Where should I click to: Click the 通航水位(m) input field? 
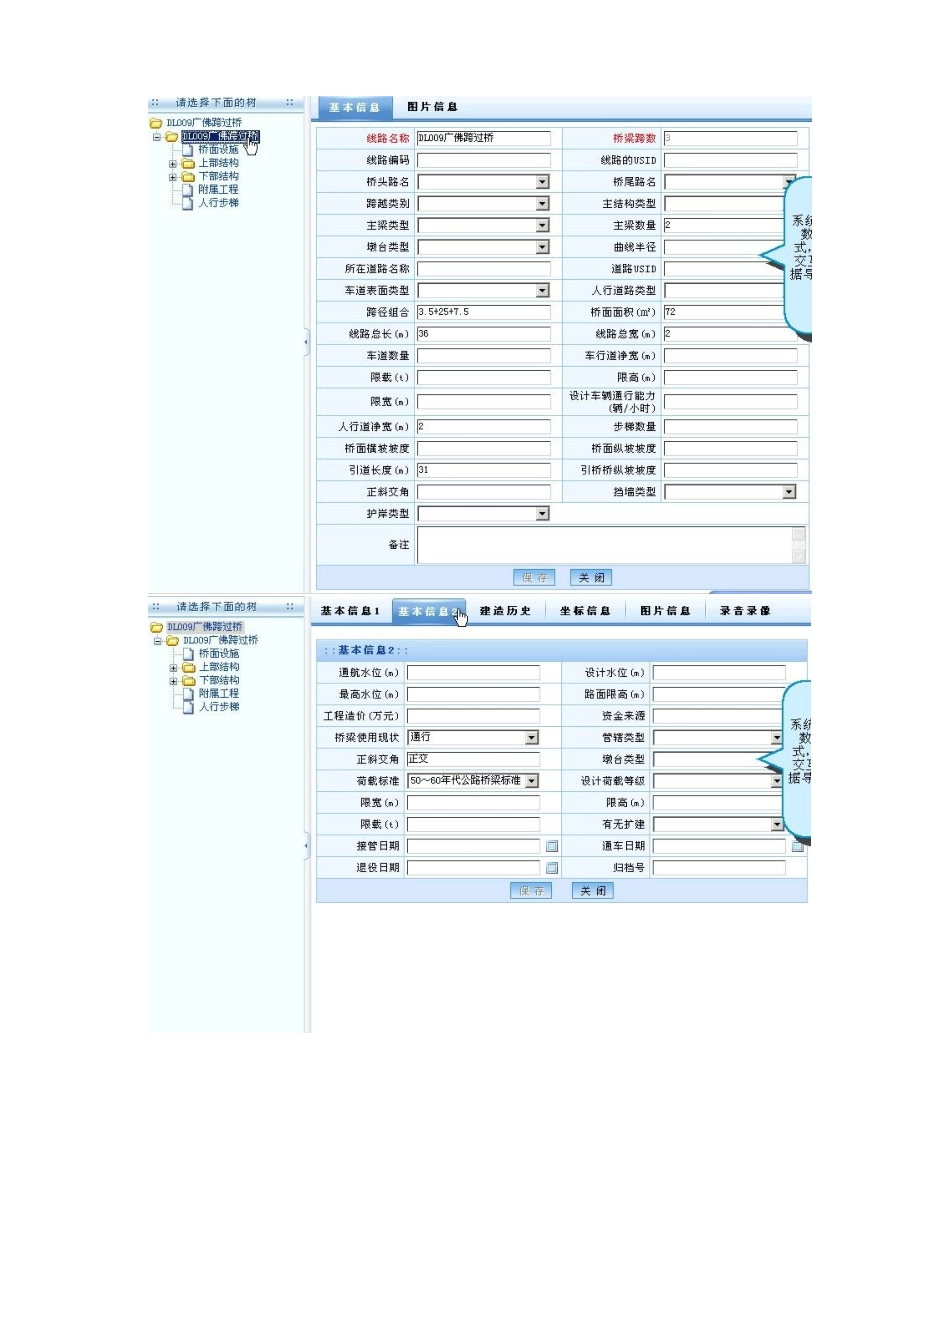point(473,673)
